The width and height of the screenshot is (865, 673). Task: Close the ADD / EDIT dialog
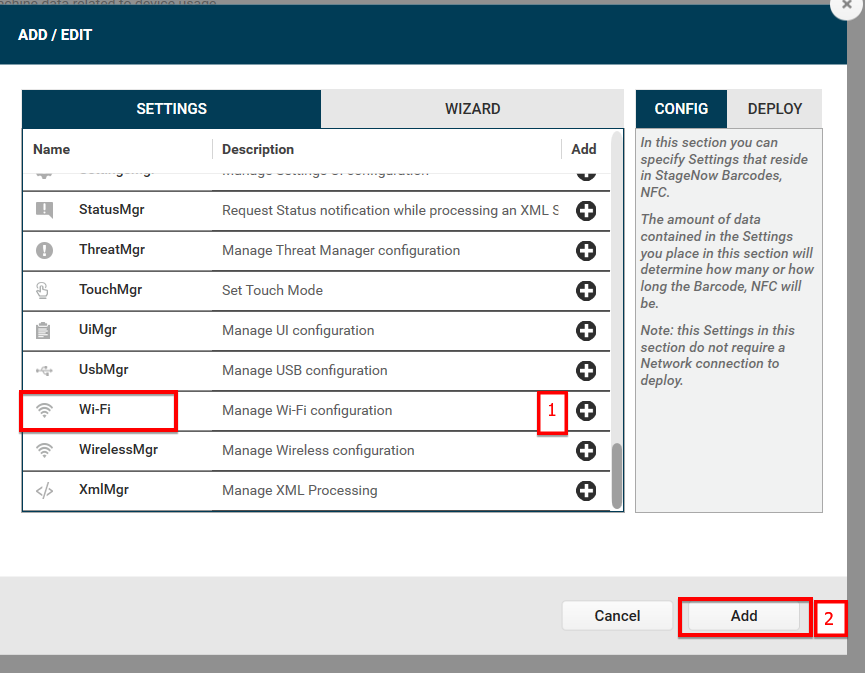846,9
